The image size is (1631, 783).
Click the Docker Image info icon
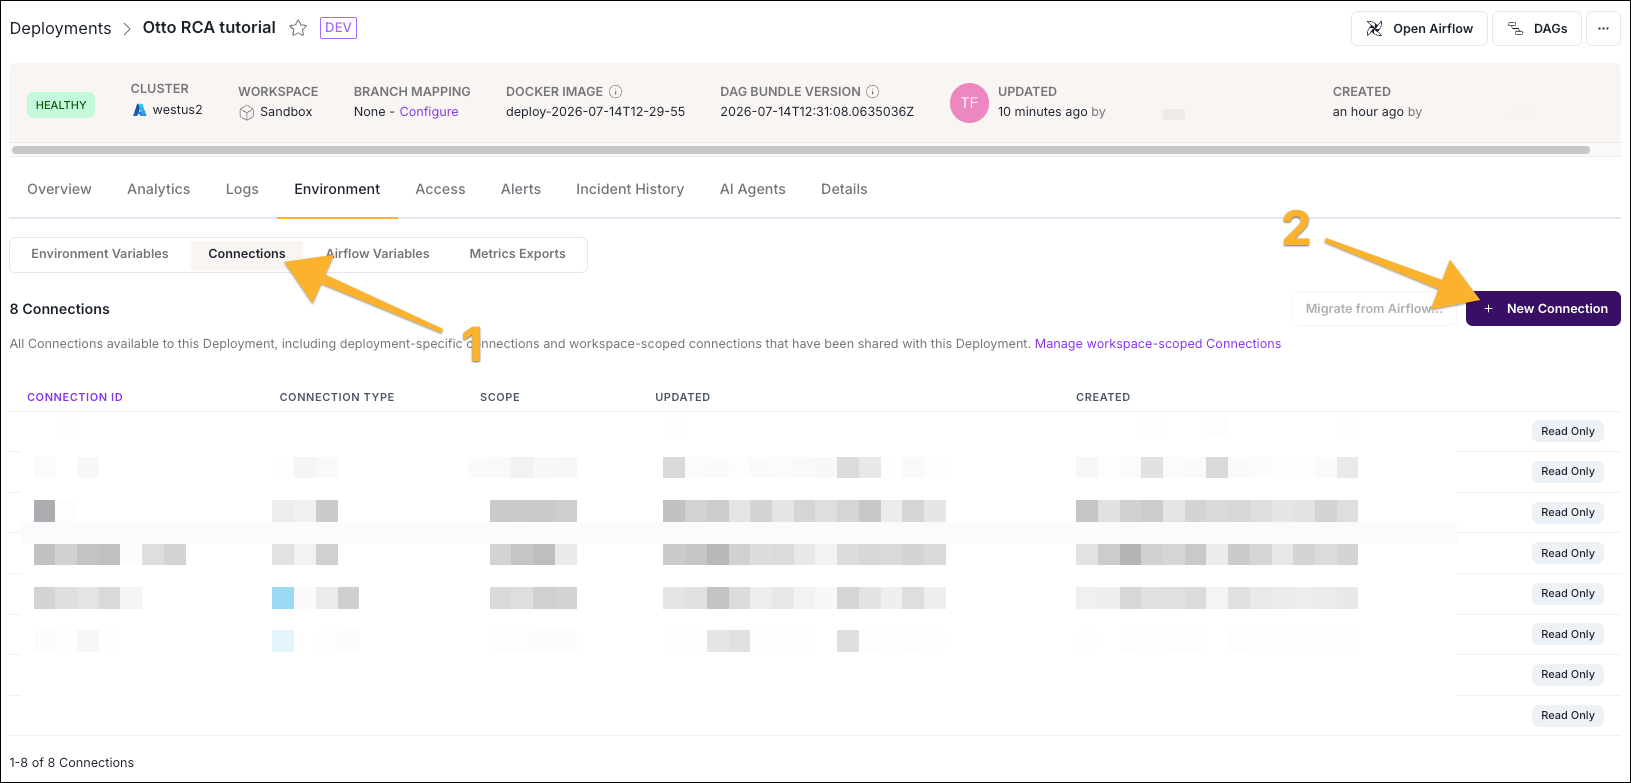(x=616, y=91)
